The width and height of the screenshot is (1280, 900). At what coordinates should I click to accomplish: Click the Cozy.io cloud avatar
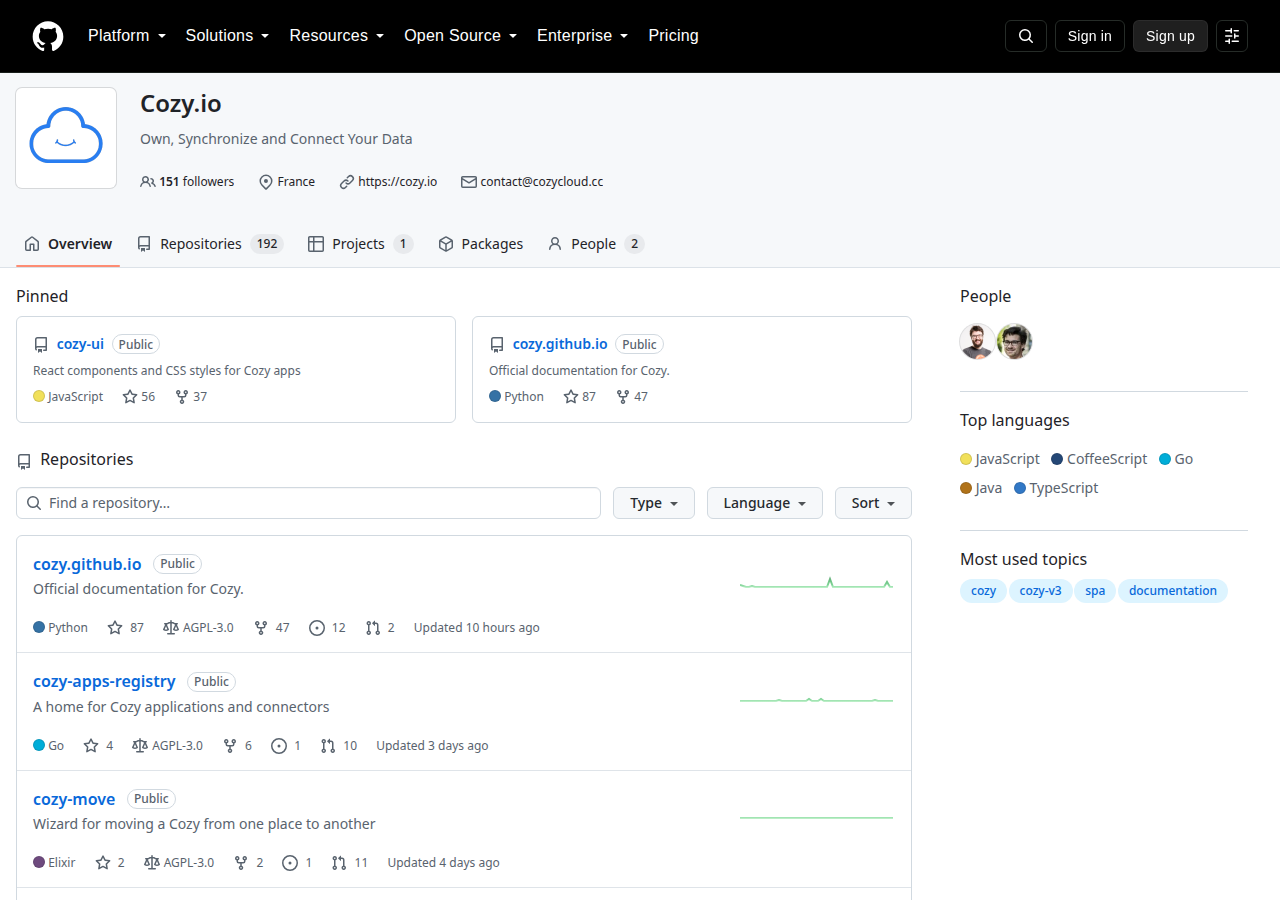(66, 138)
